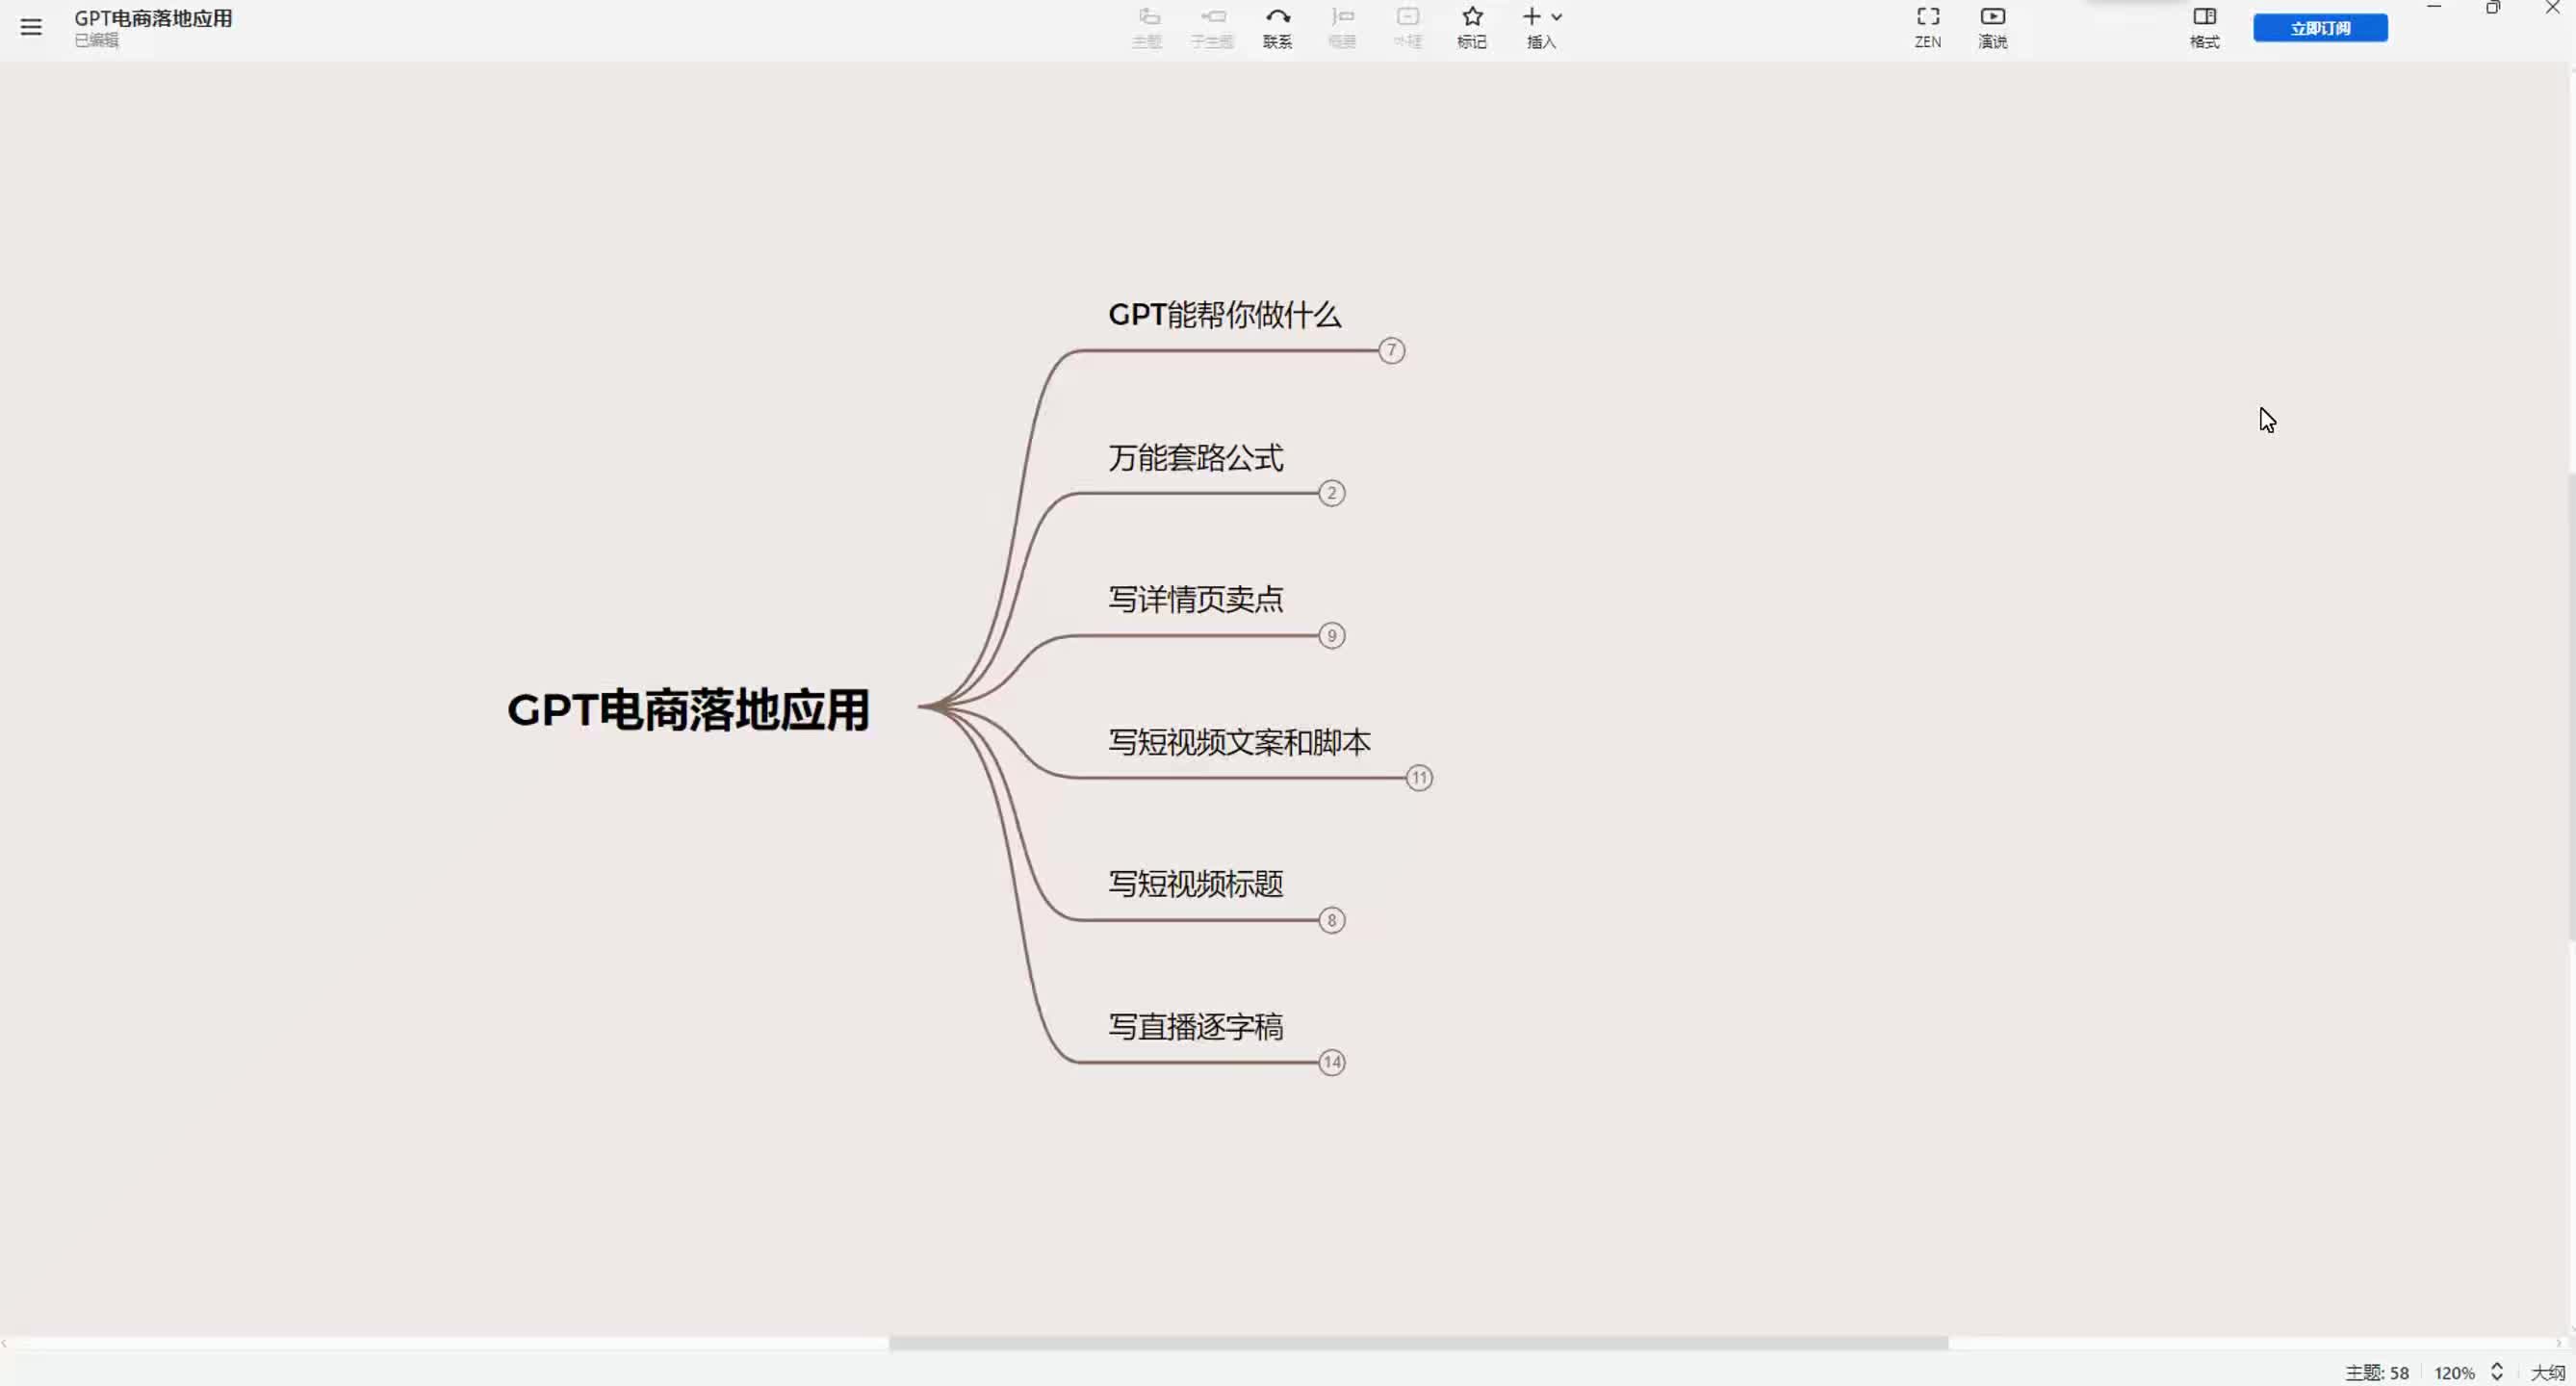Expand the 写短视频文案和脚本 branch (11)
The height and width of the screenshot is (1386, 2576).
1419,778
